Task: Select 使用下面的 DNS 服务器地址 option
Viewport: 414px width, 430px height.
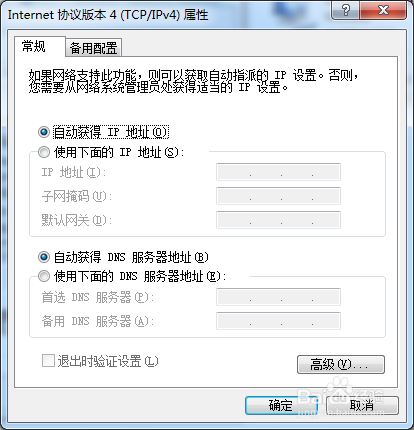Action: (44, 276)
